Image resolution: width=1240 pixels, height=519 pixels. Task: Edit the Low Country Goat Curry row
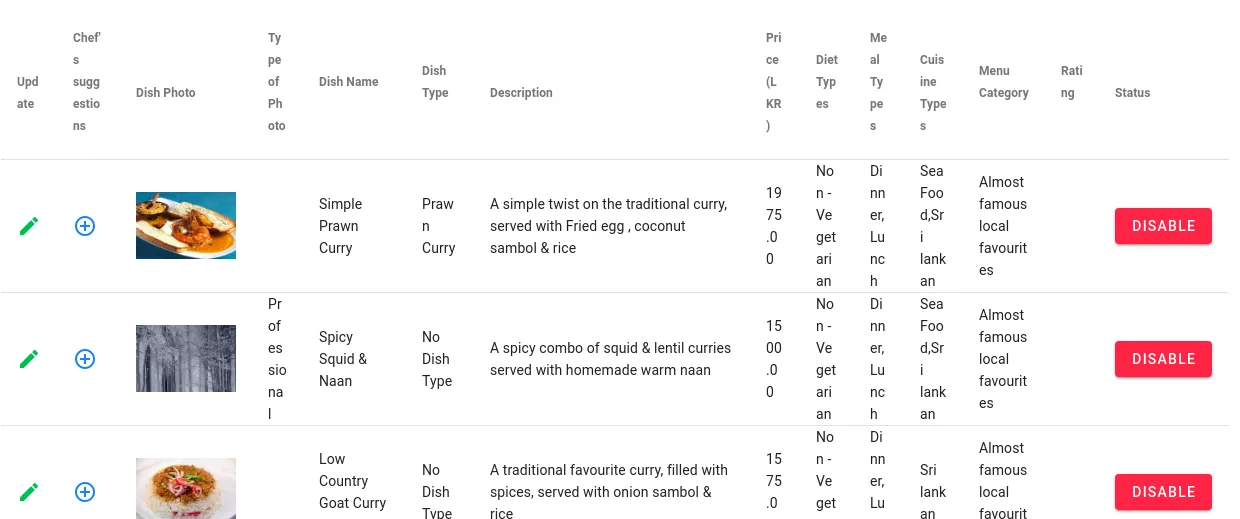(x=29, y=492)
